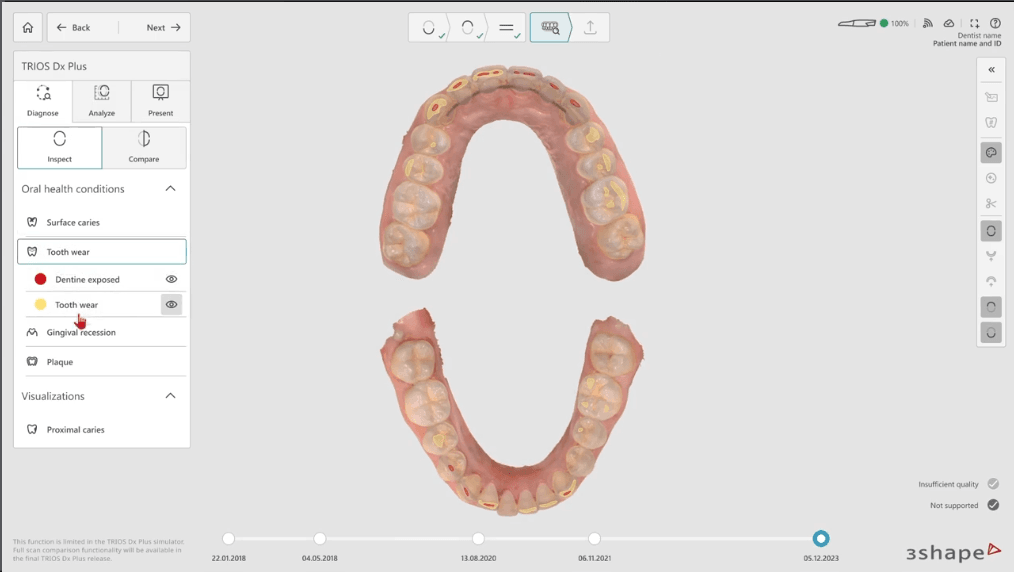Click the Dentist name text

pos(979,36)
